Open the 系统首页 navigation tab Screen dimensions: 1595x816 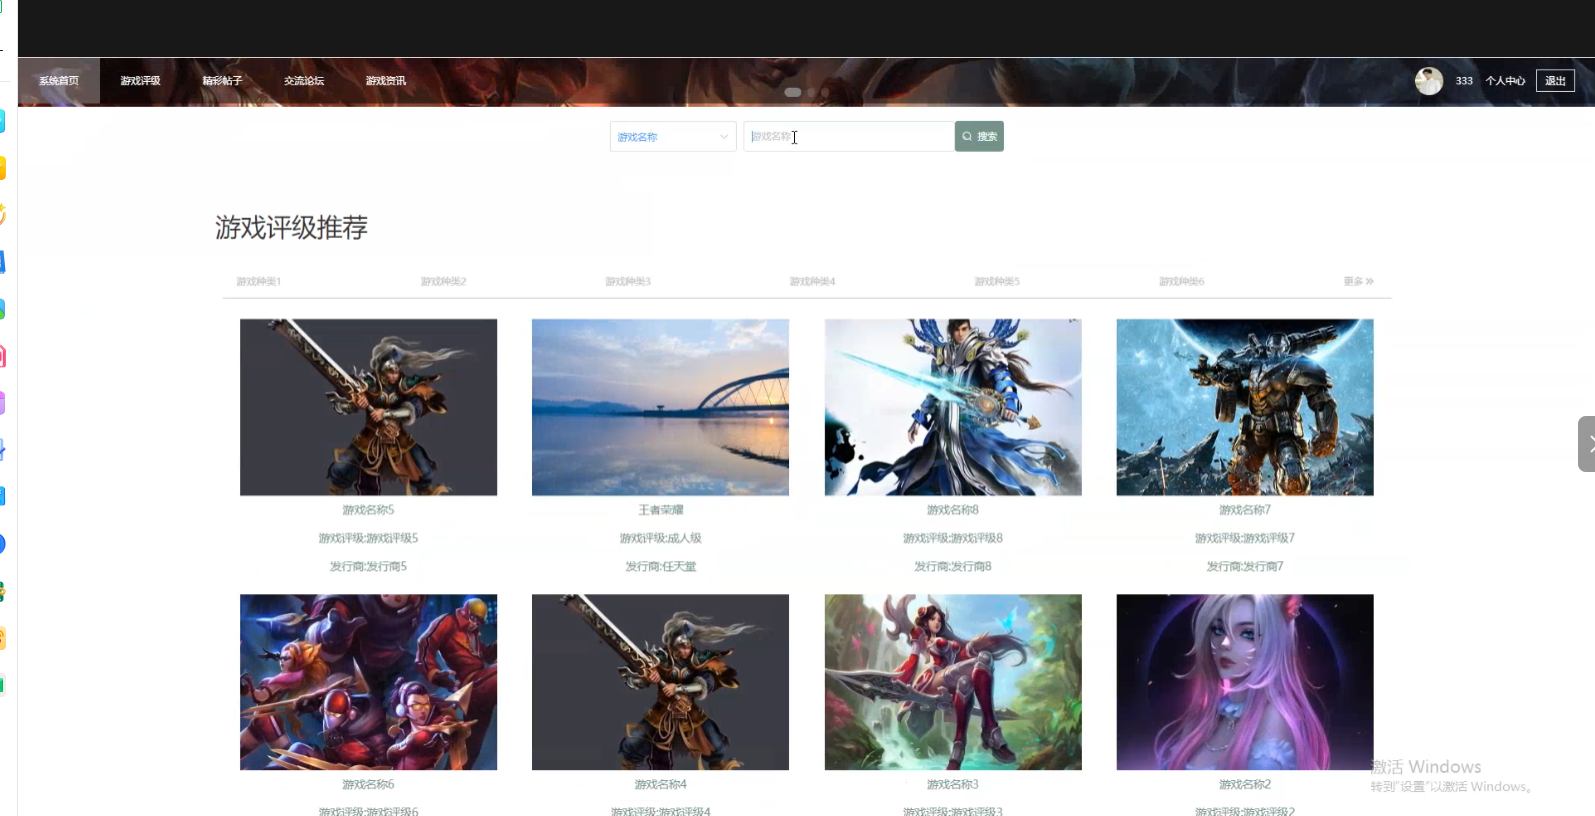(59, 81)
